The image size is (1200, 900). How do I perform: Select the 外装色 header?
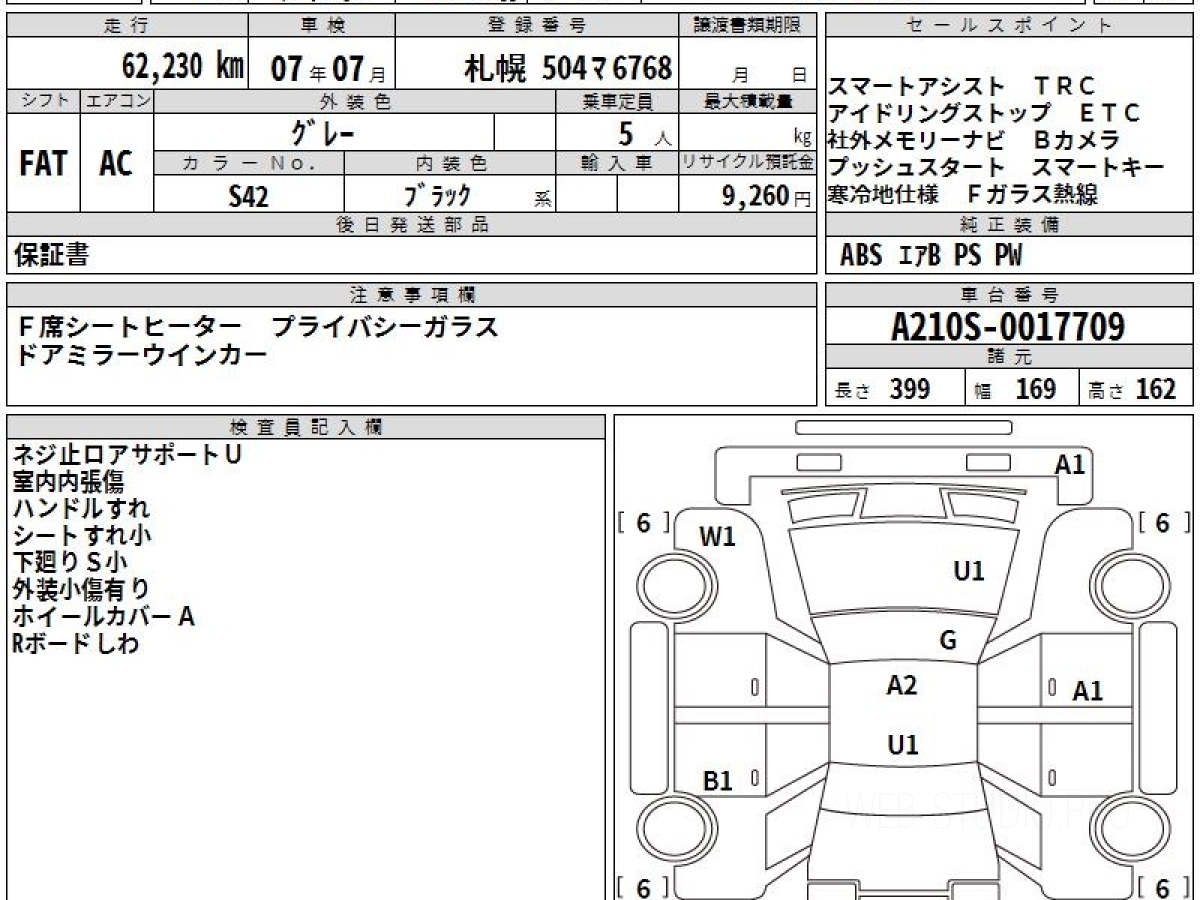click(355, 101)
